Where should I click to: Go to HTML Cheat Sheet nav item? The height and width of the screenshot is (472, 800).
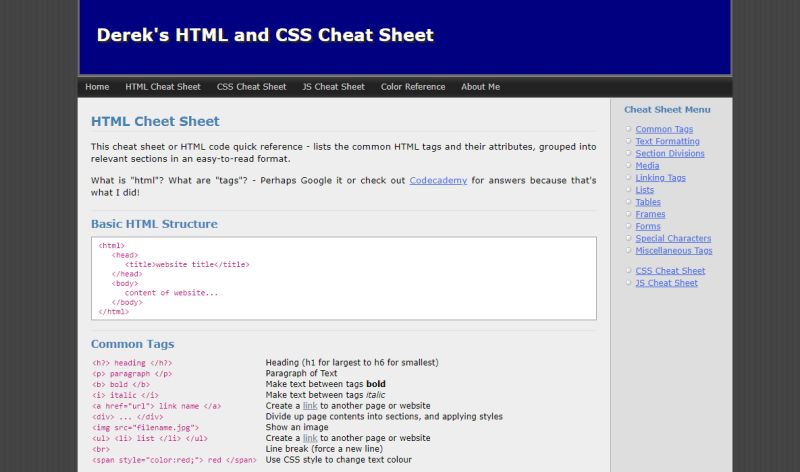(163, 87)
